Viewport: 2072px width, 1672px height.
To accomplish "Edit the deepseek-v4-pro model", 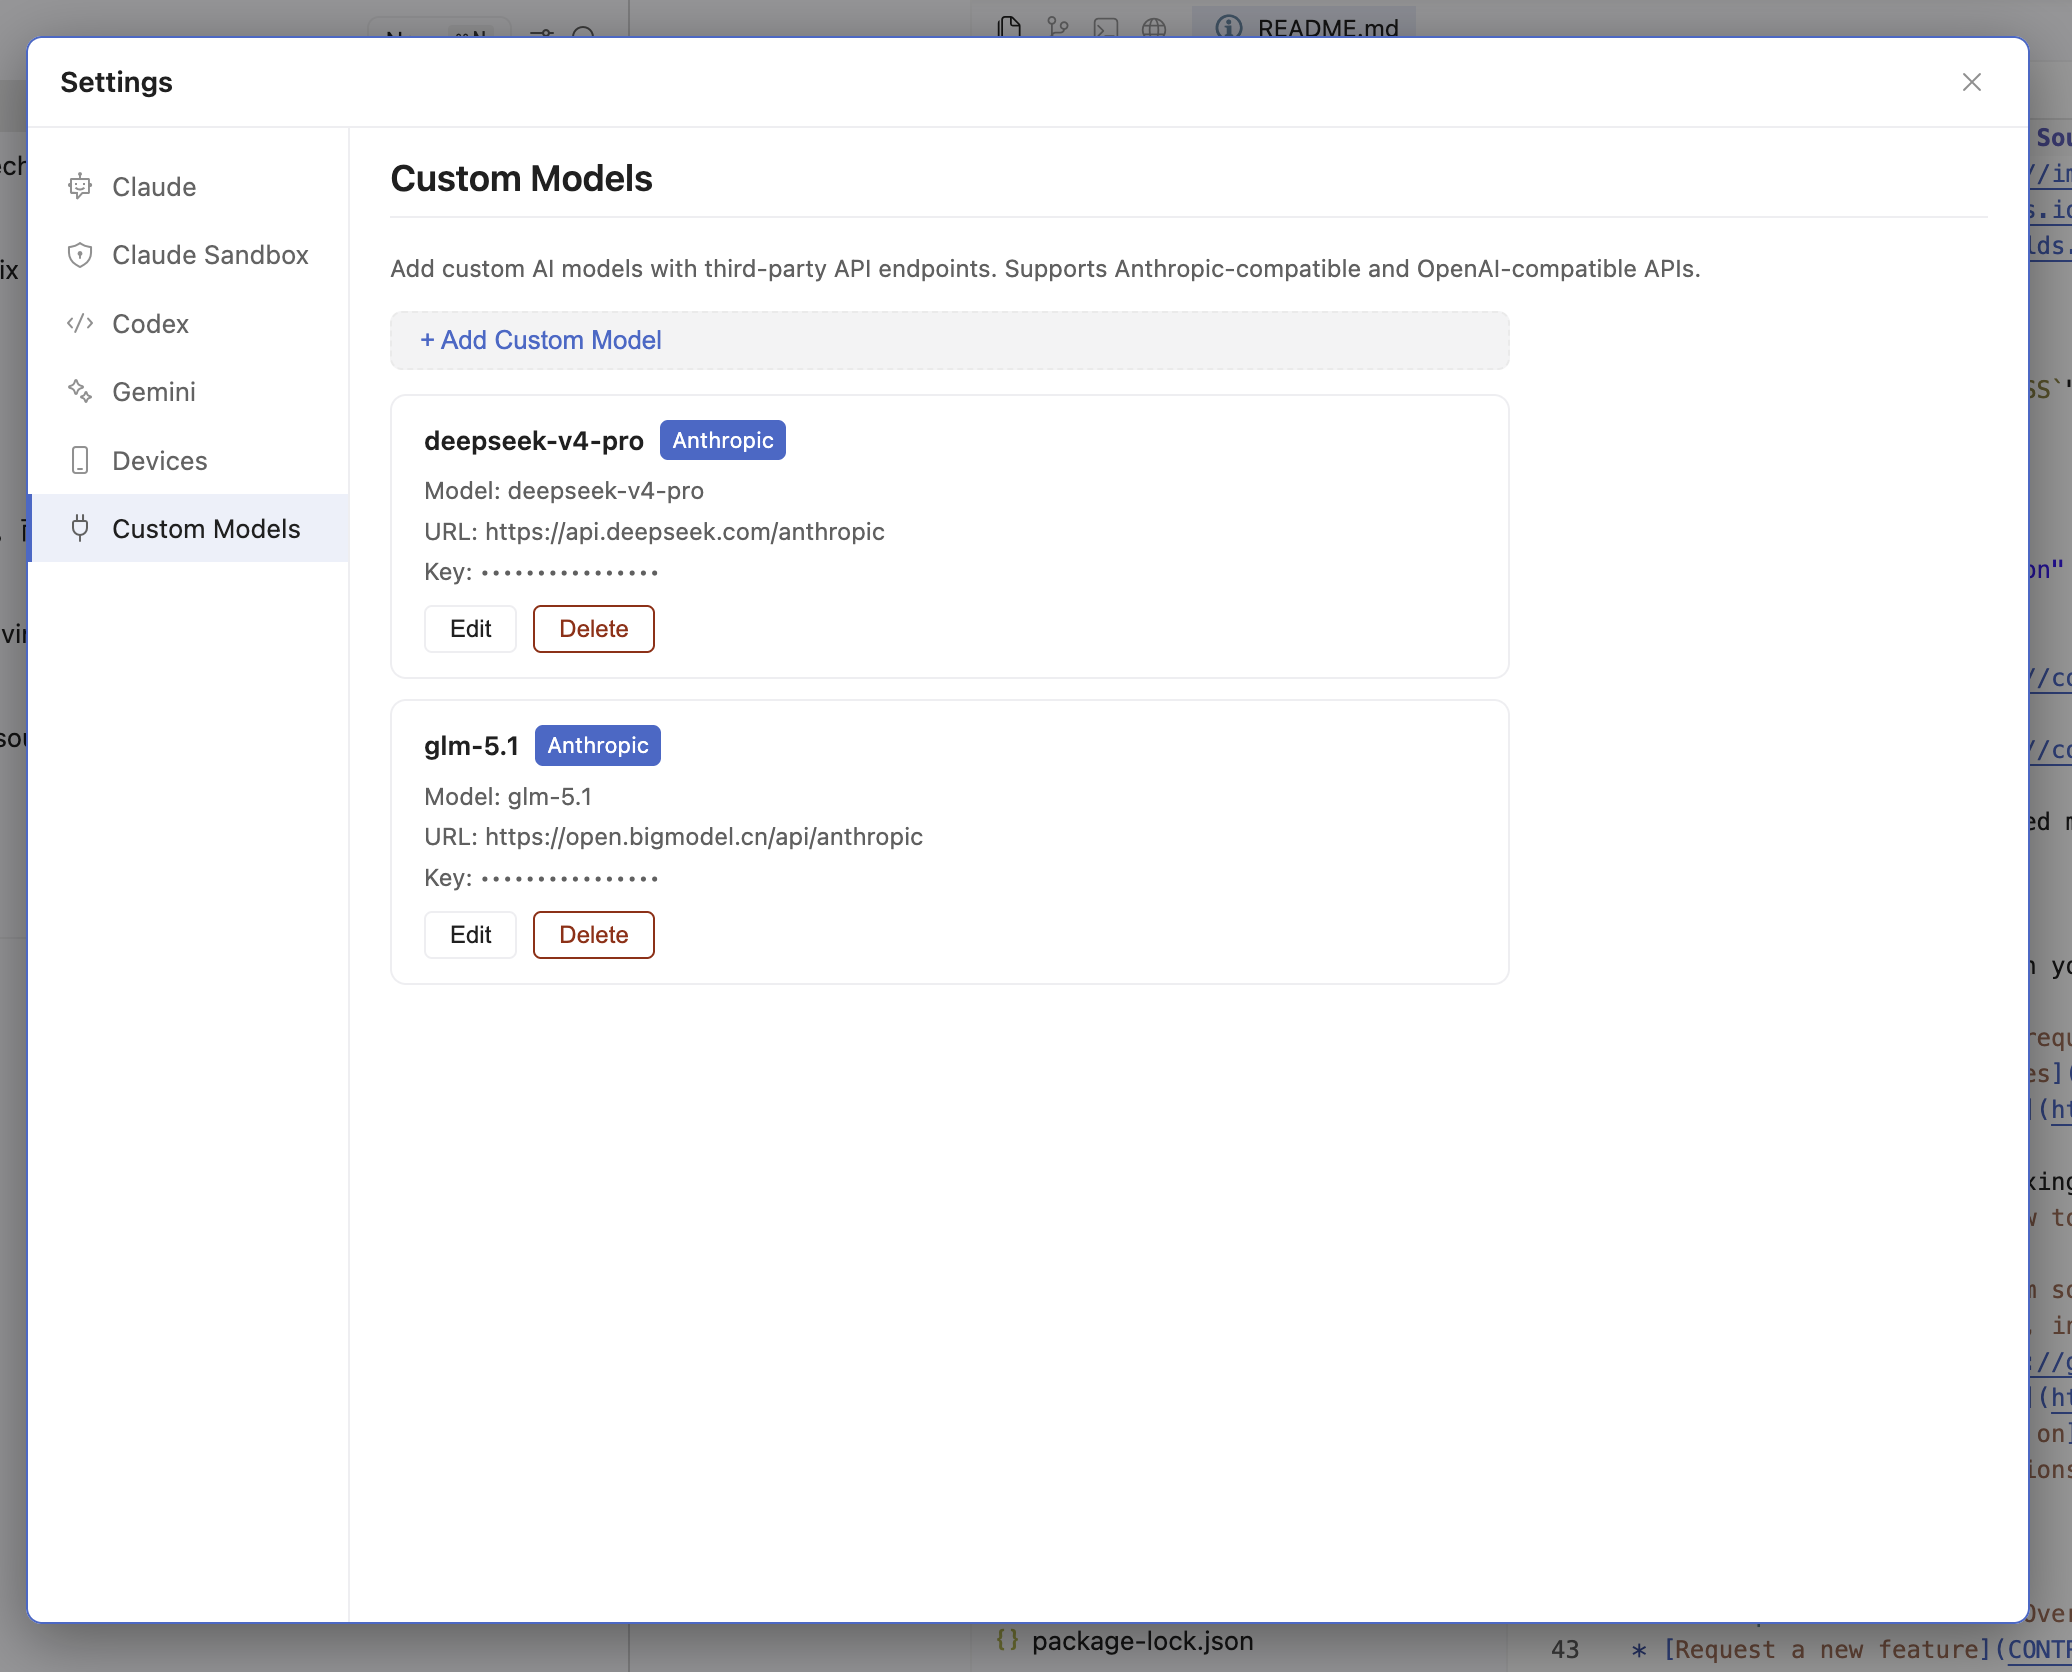I will coord(470,629).
